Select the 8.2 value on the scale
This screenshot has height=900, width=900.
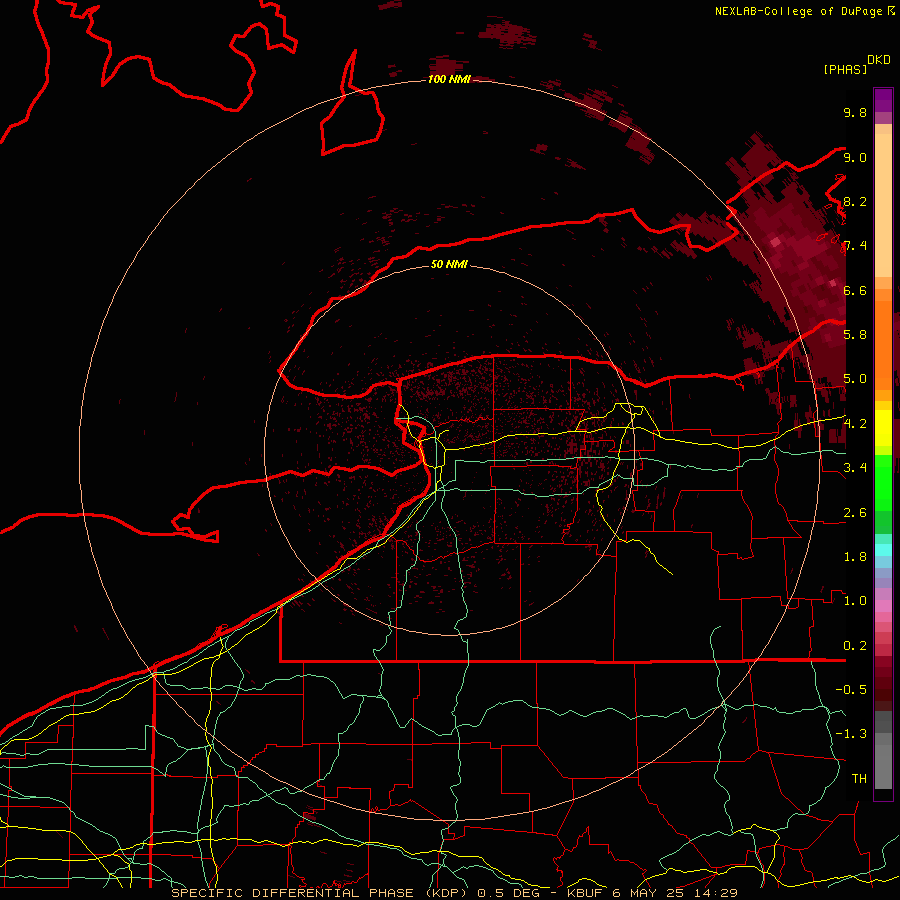(855, 201)
